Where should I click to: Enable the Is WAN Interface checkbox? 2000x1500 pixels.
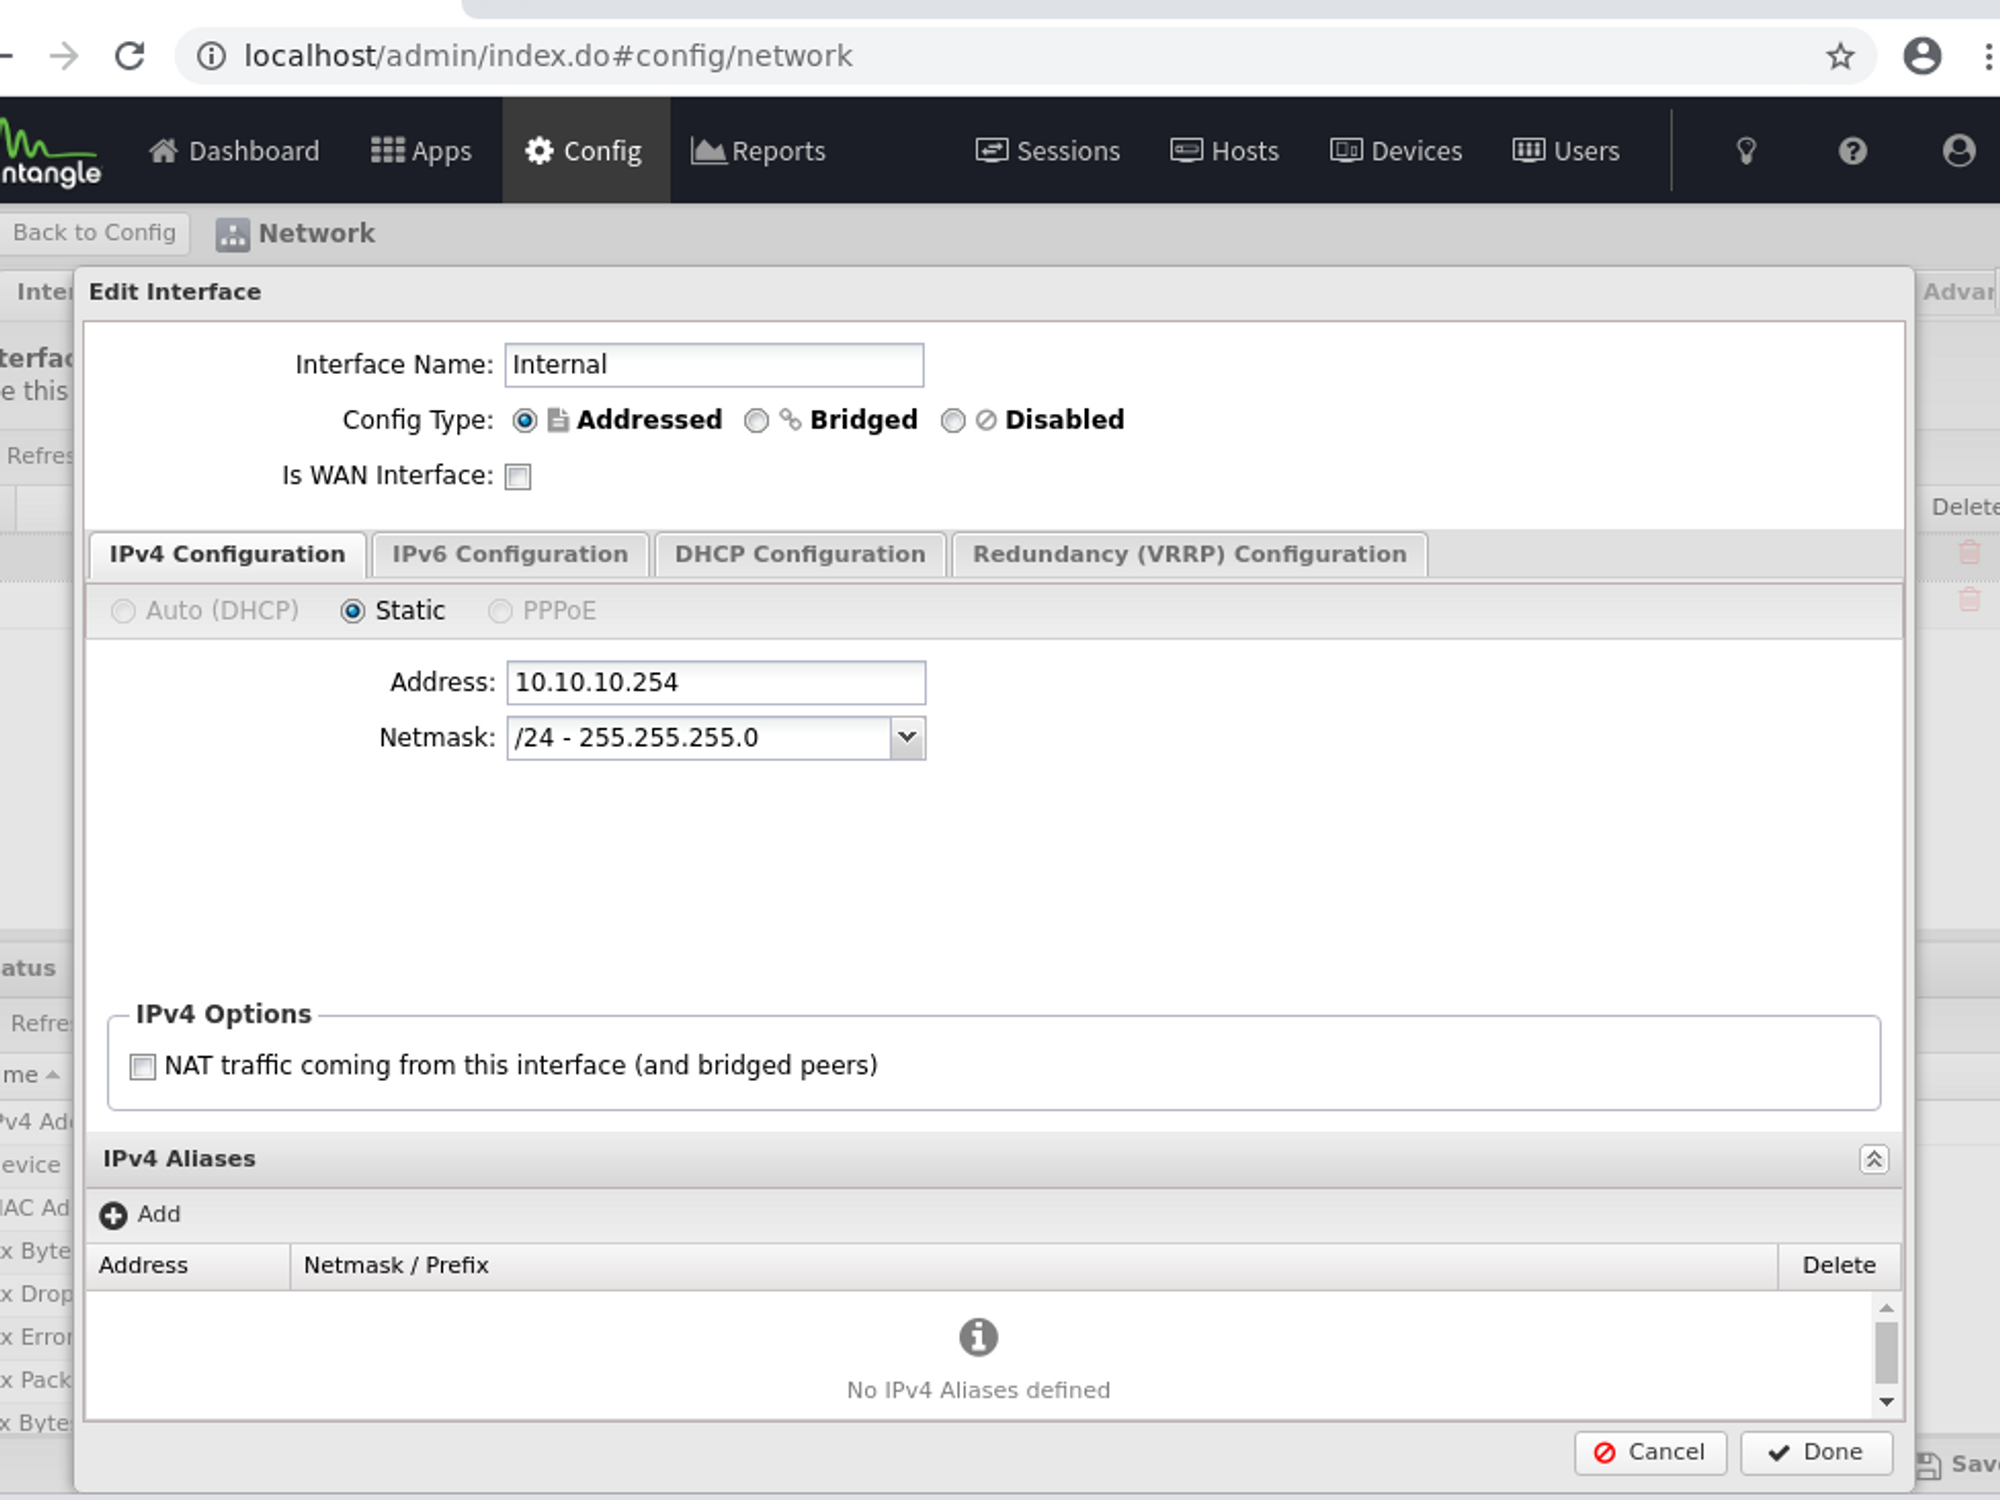pyautogui.click(x=518, y=477)
